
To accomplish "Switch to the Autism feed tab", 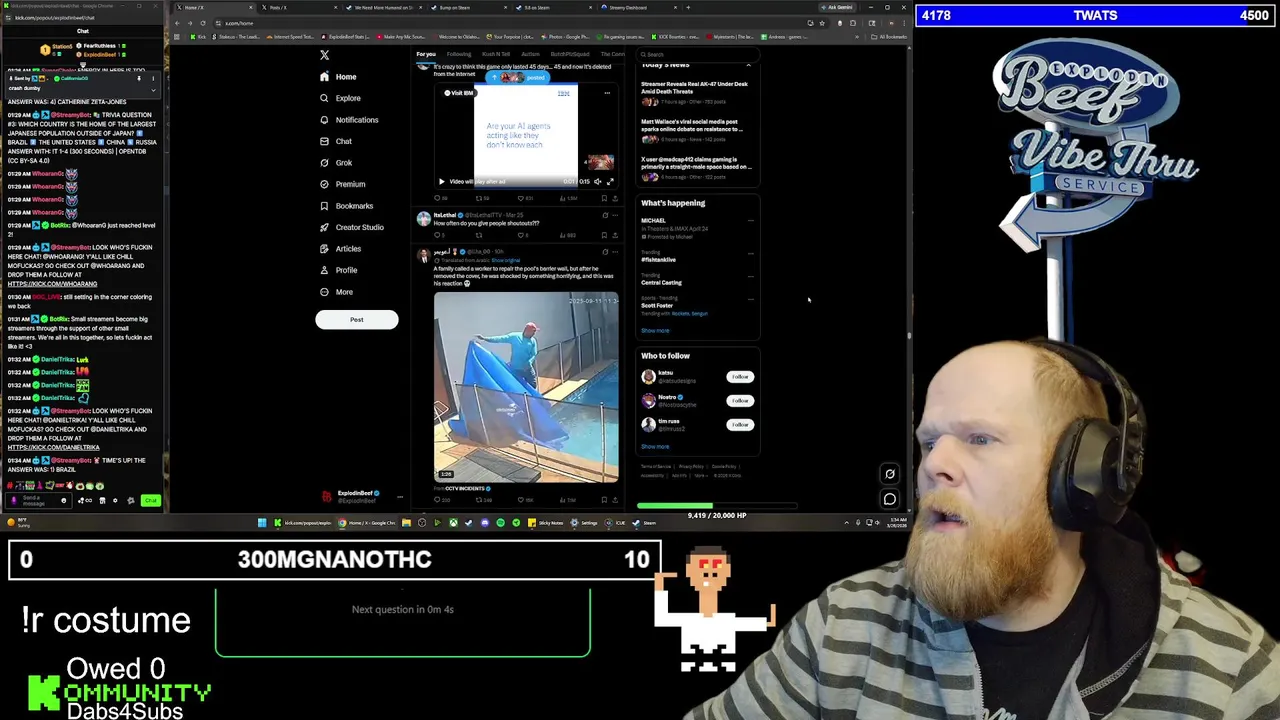I will (531, 54).
